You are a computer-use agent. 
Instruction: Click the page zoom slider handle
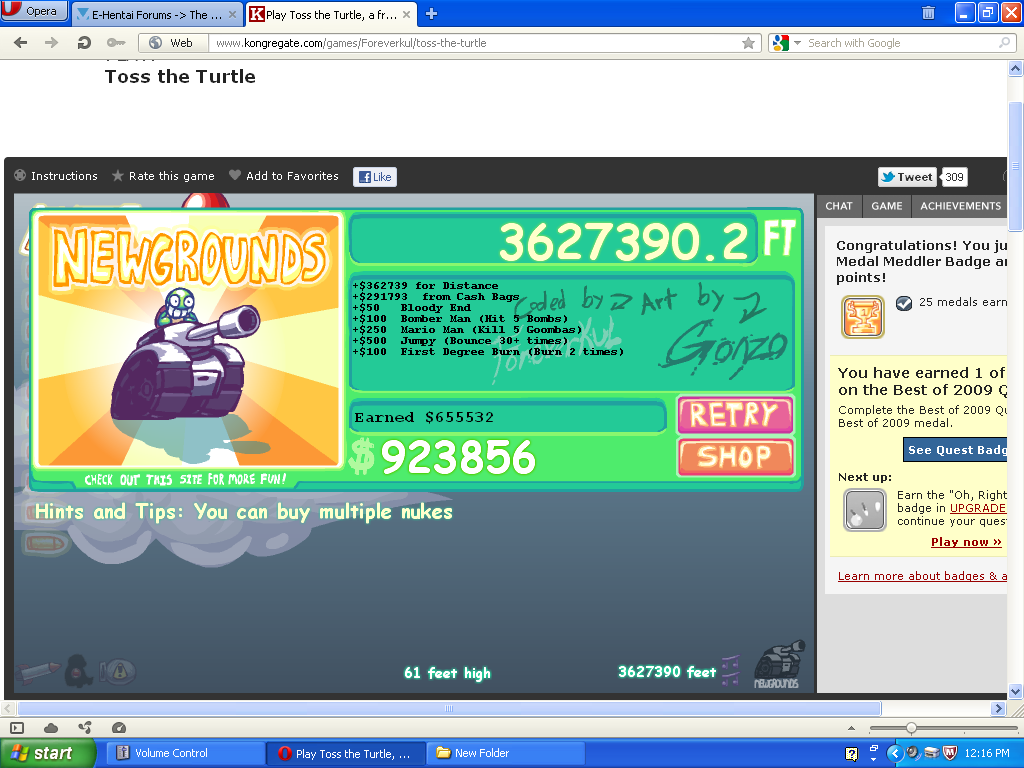point(911,728)
